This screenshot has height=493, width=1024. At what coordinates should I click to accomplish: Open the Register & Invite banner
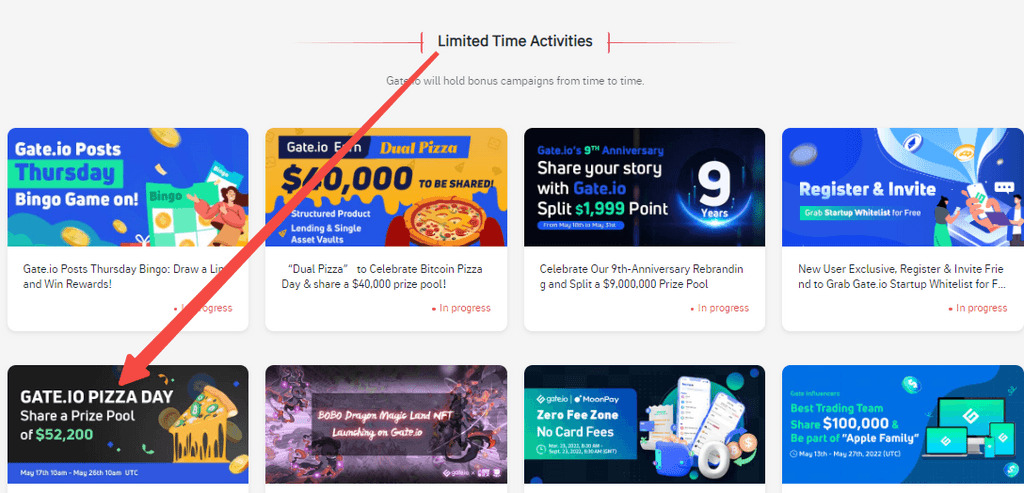point(903,187)
